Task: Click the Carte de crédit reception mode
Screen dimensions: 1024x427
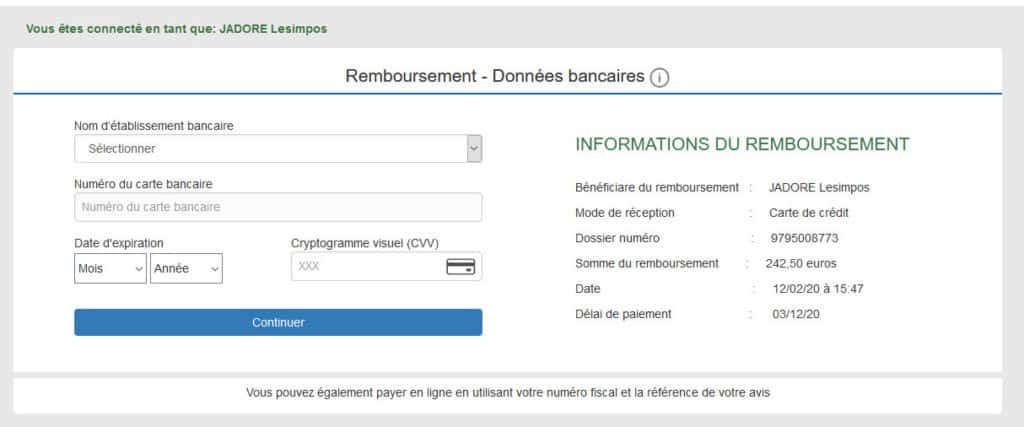Action: pos(809,213)
